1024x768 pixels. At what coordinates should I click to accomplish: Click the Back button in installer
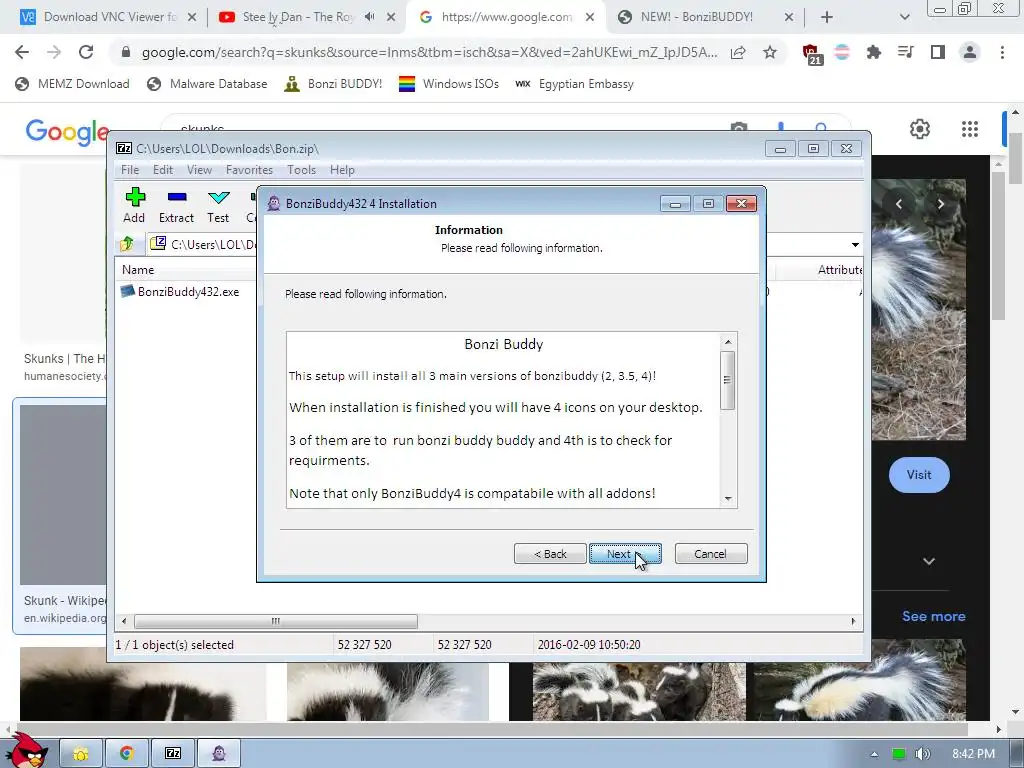(x=550, y=554)
